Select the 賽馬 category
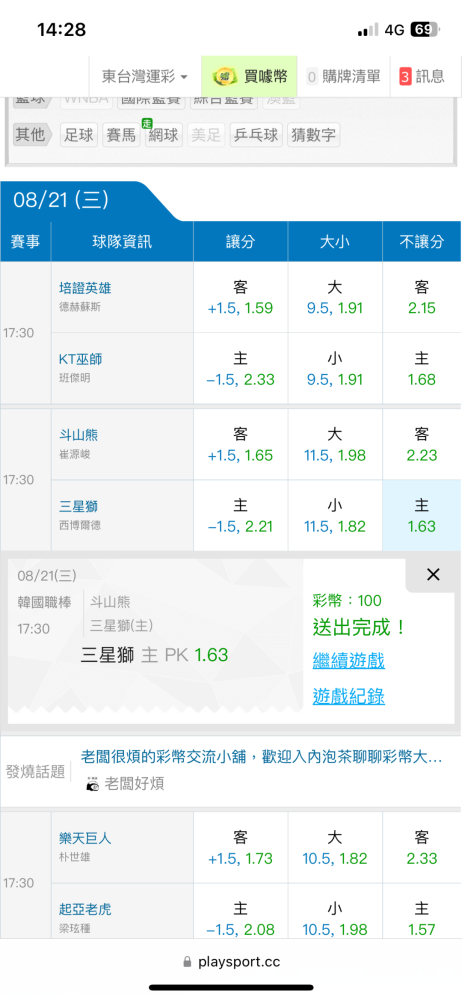Screen dimensions: 462x1000 122,135
